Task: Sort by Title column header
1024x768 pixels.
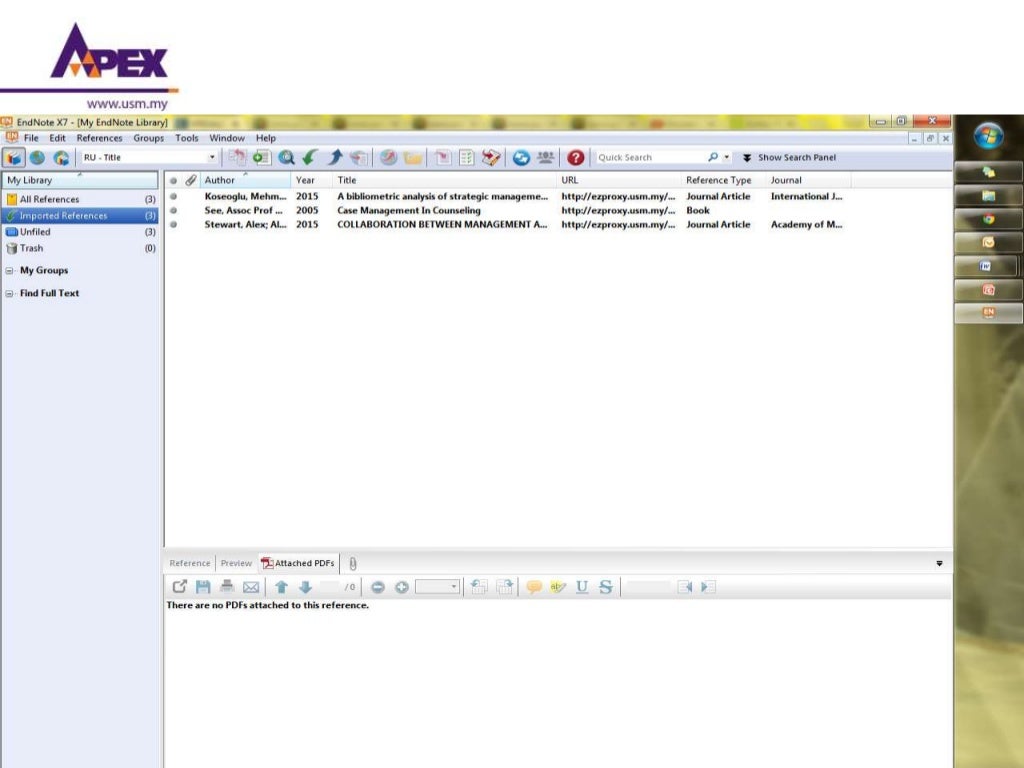Action: click(x=443, y=180)
